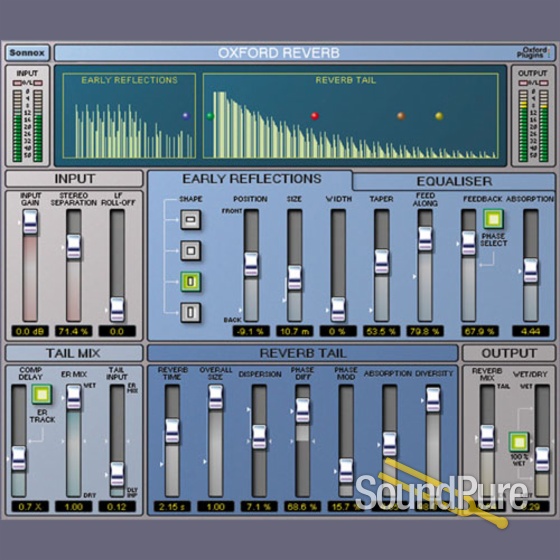
Task: Click the Oxford Plugins logo
Action: [x=534, y=53]
